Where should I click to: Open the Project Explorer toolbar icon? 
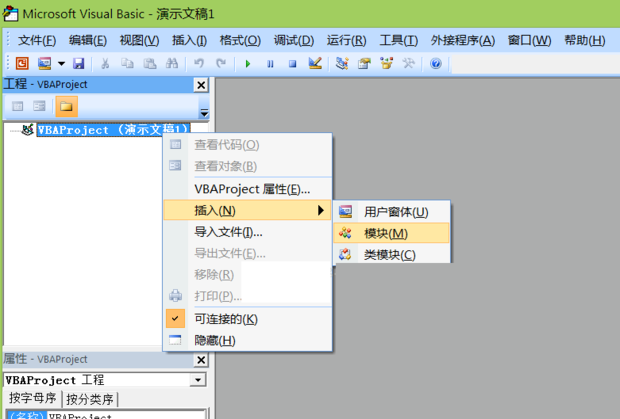(x=342, y=63)
